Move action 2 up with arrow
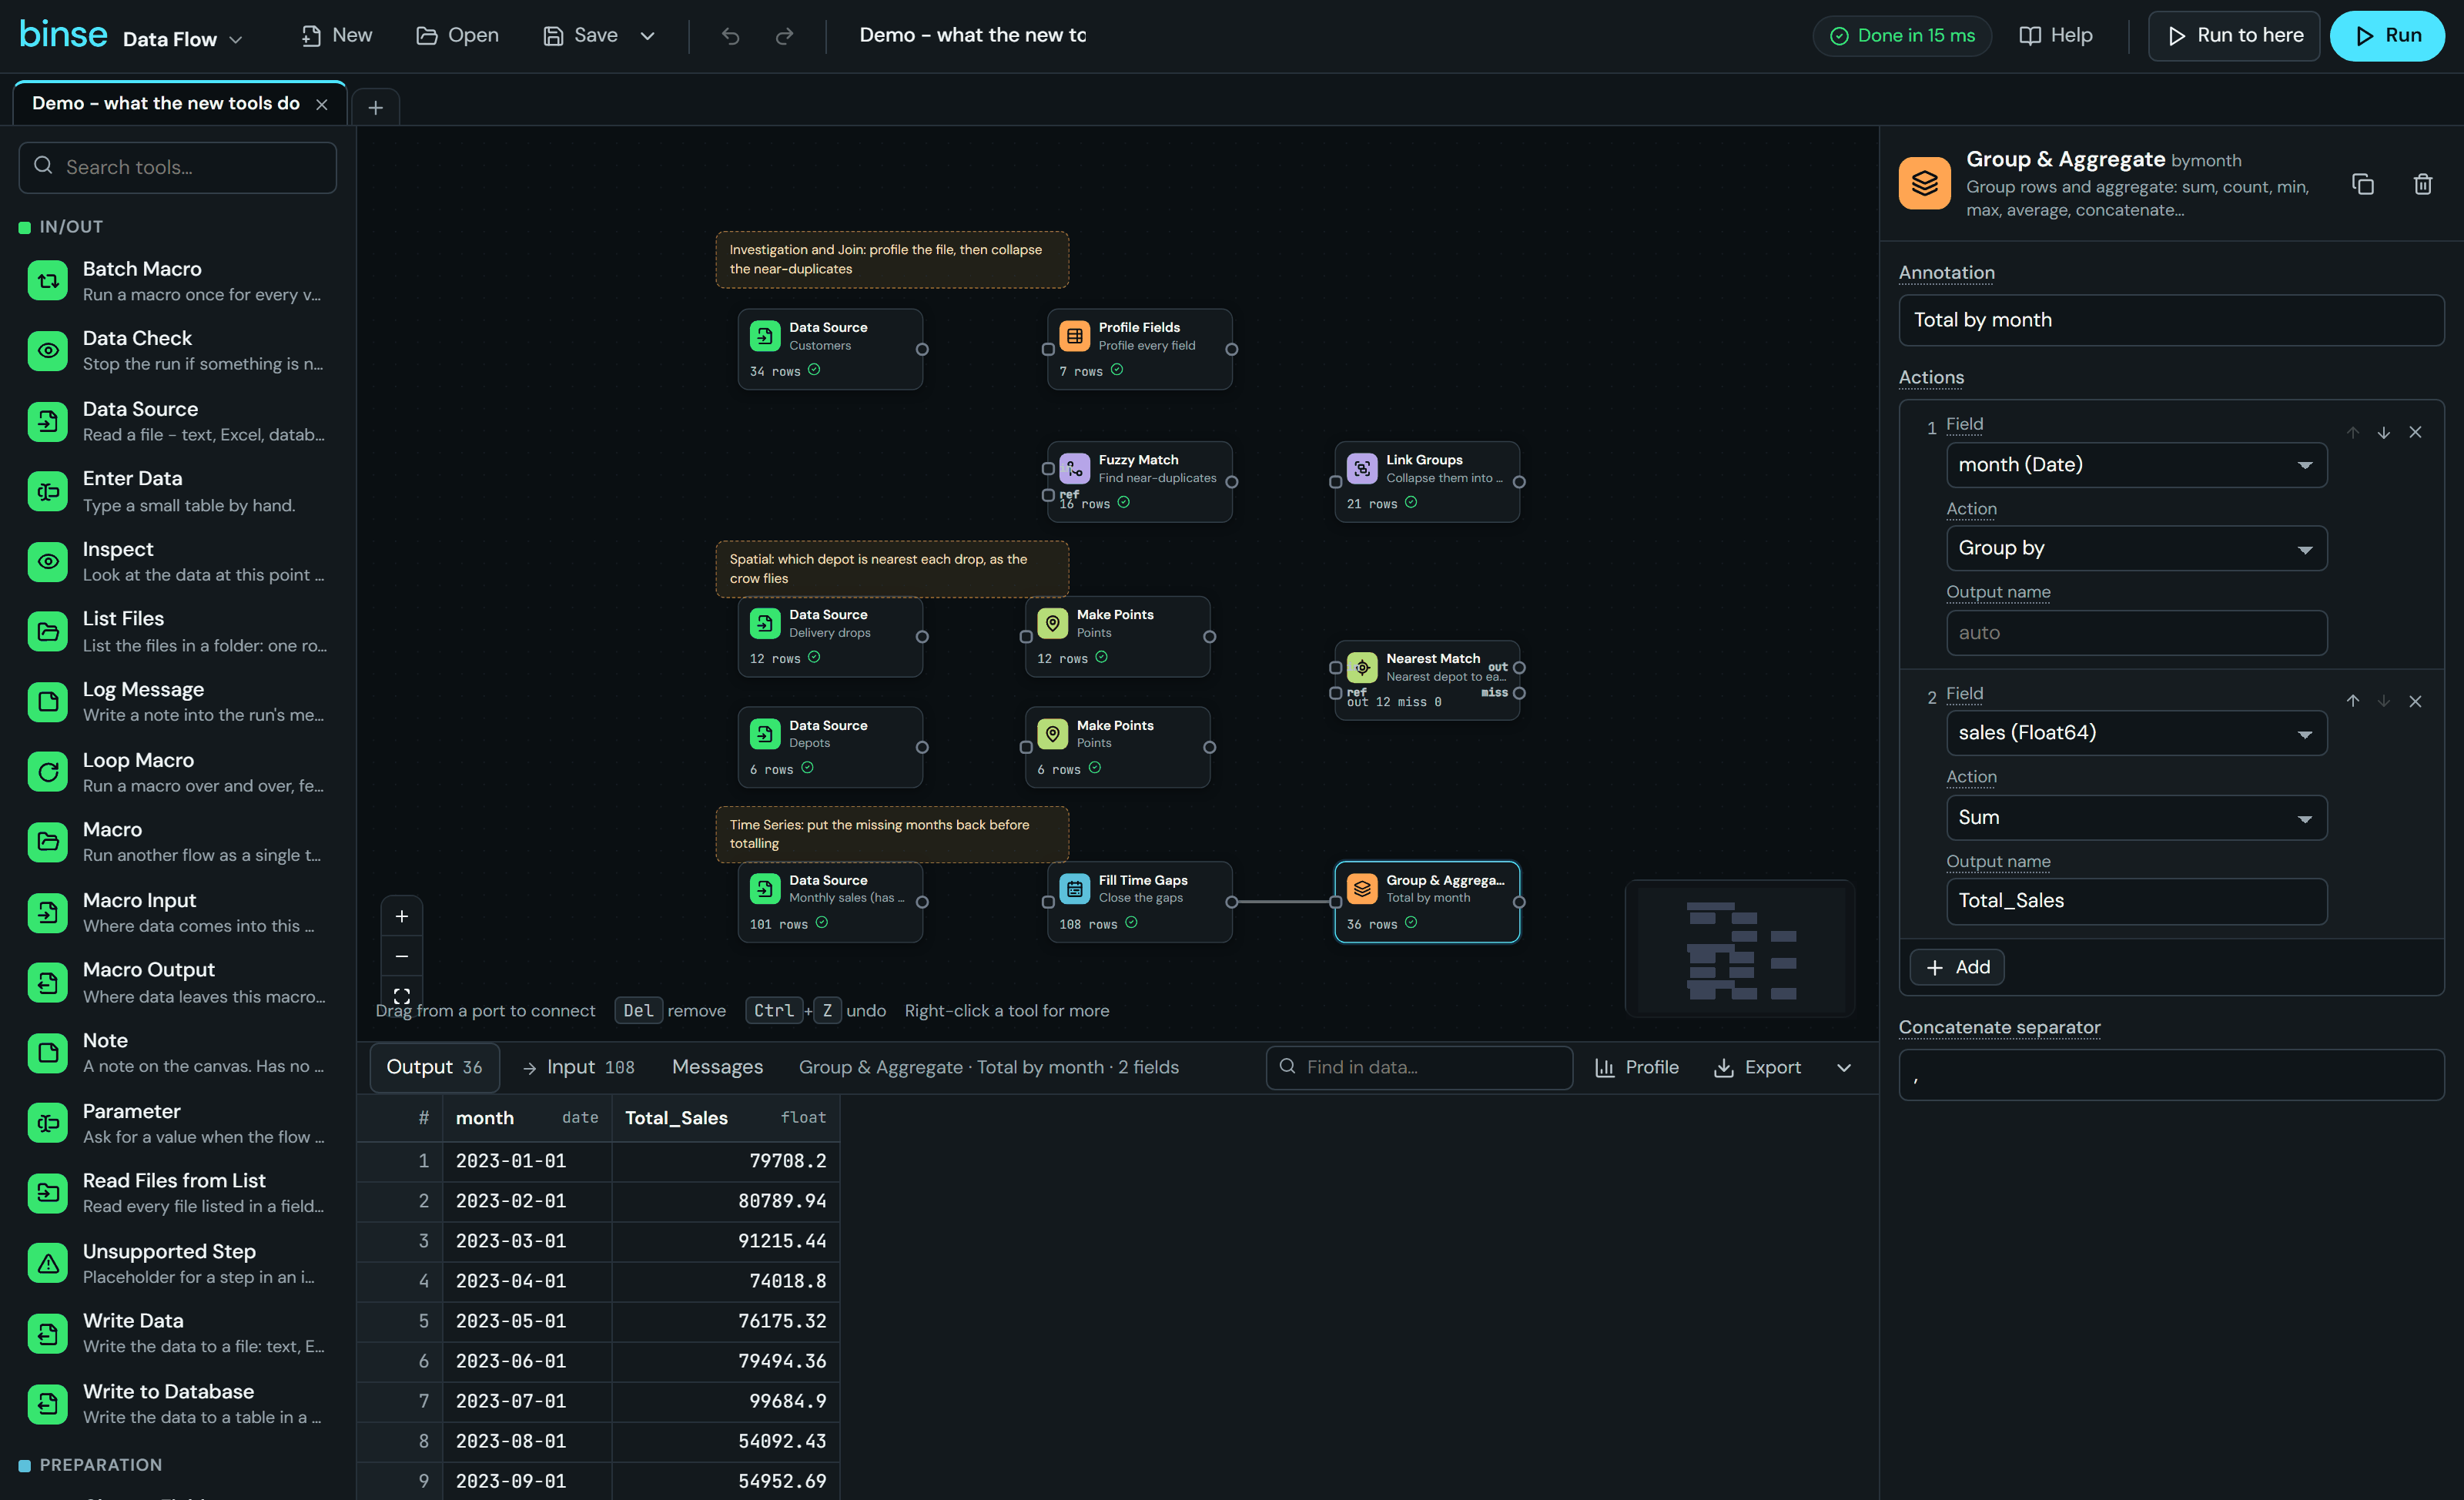The image size is (2464, 1500). pos(2353,701)
